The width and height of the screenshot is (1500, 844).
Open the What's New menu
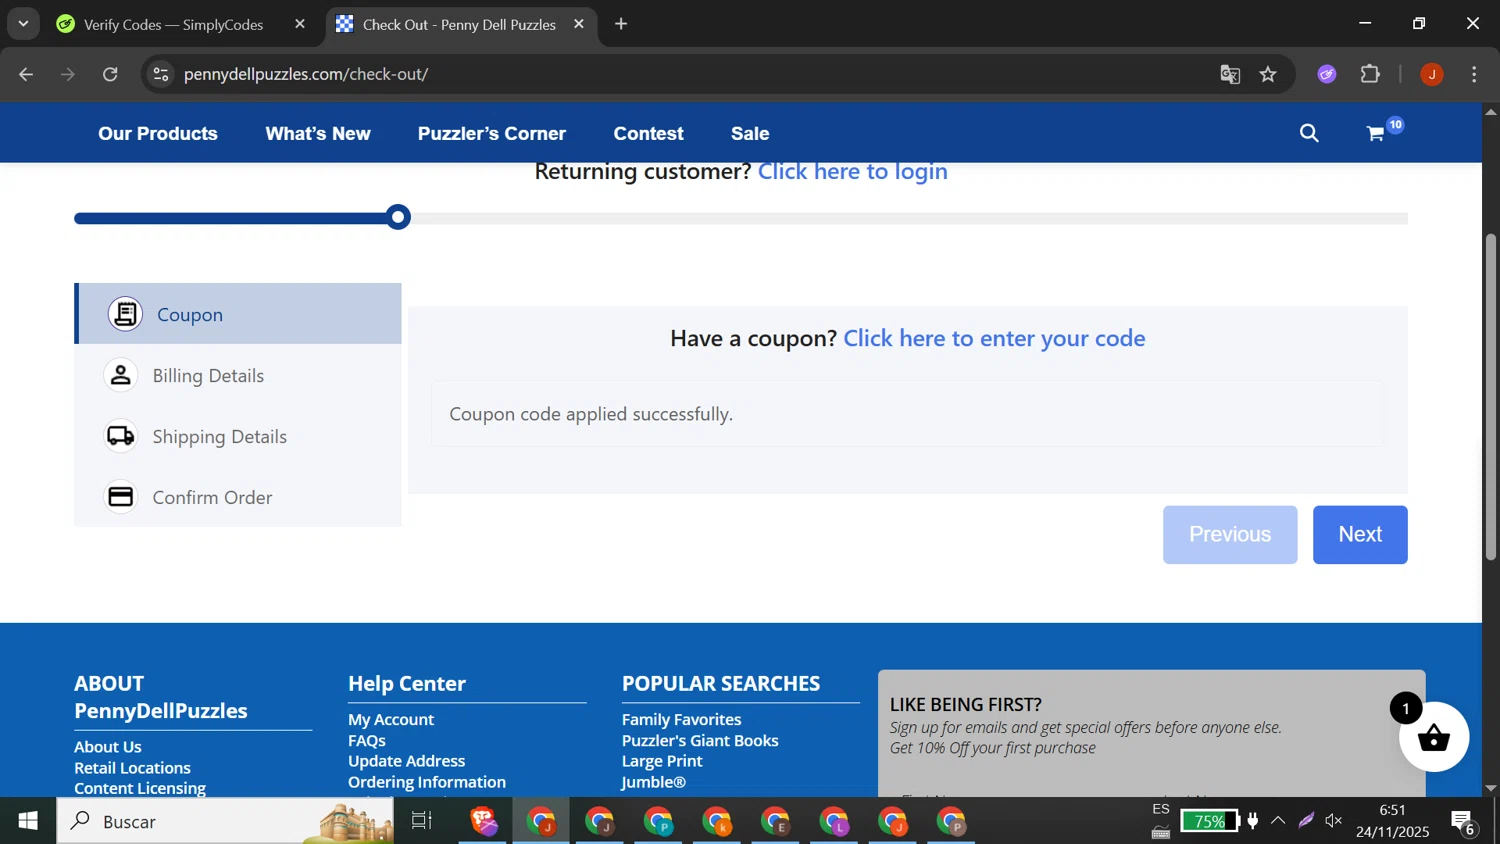(318, 133)
